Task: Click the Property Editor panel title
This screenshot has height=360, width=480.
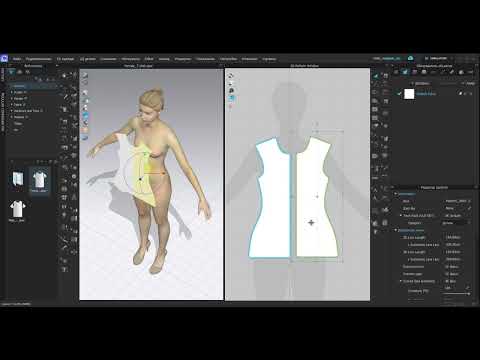Action: click(x=434, y=188)
